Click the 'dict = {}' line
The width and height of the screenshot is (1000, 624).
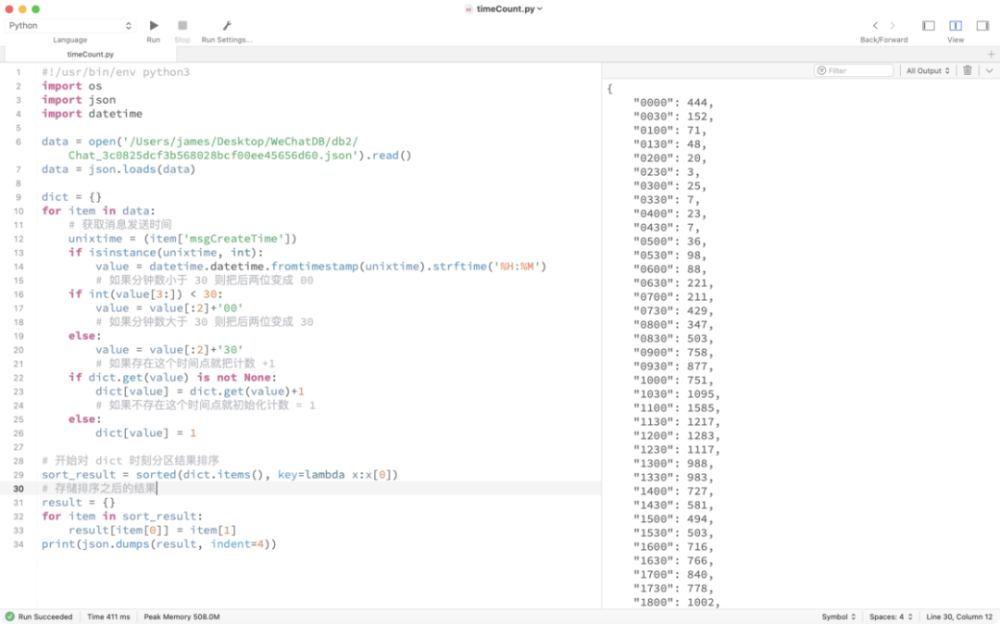(71, 197)
